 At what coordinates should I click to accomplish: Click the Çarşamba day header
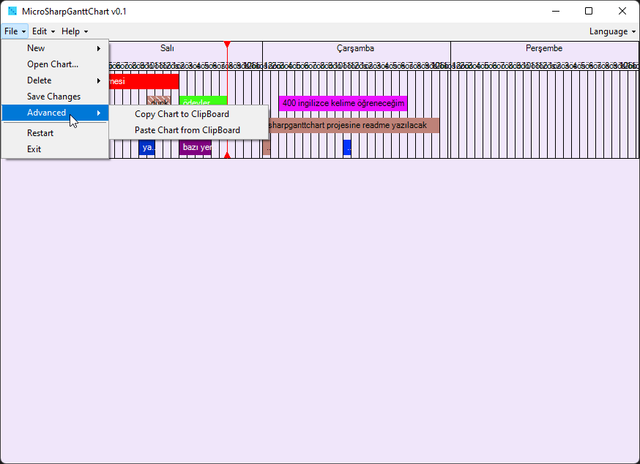click(355, 48)
